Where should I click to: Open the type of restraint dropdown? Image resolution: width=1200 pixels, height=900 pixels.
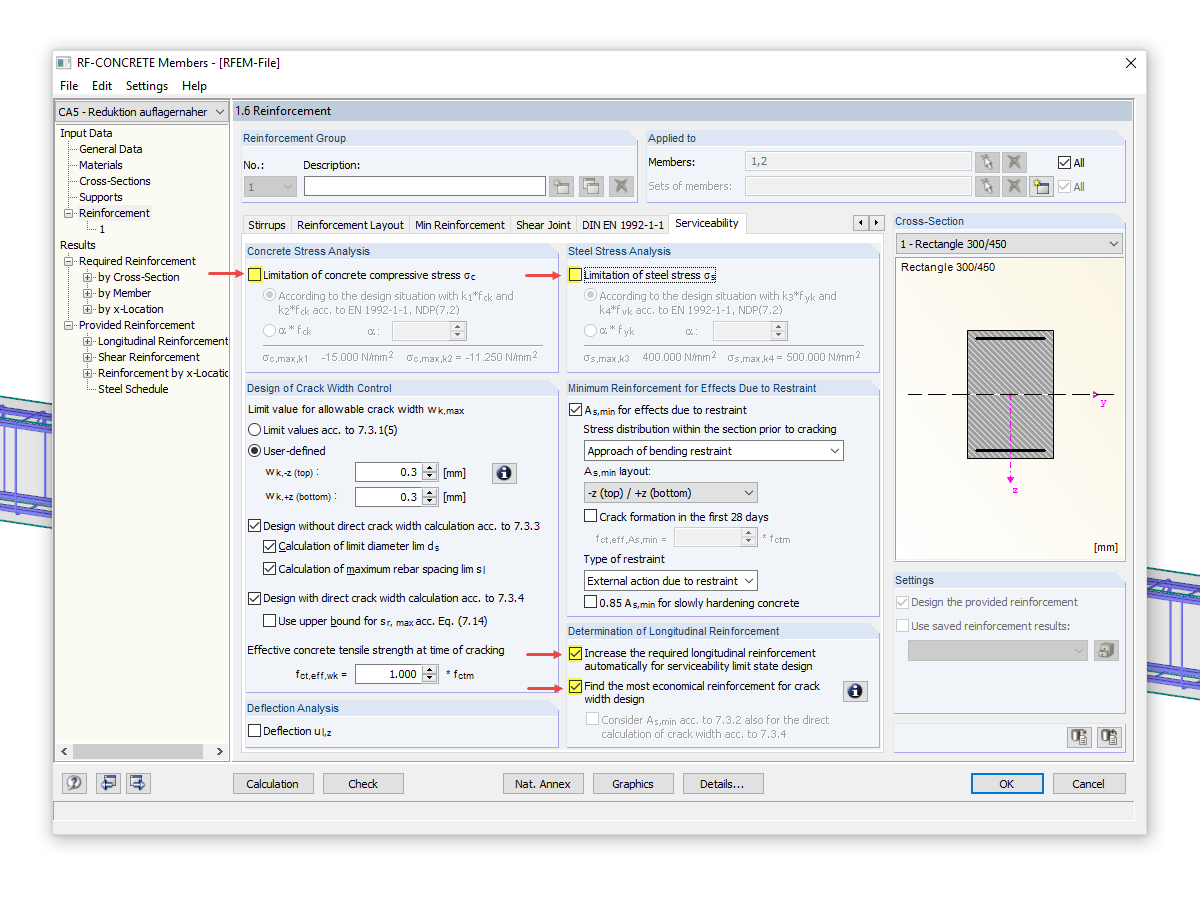[670, 581]
